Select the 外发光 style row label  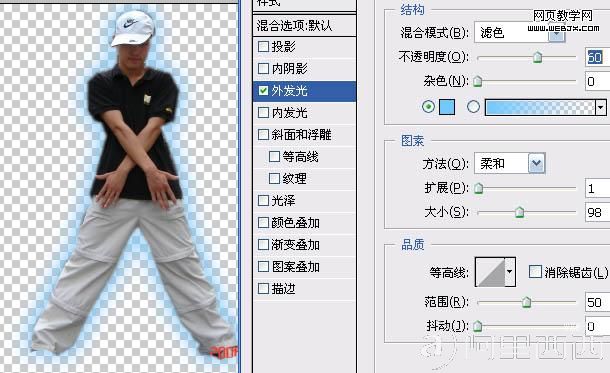point(289,91)
